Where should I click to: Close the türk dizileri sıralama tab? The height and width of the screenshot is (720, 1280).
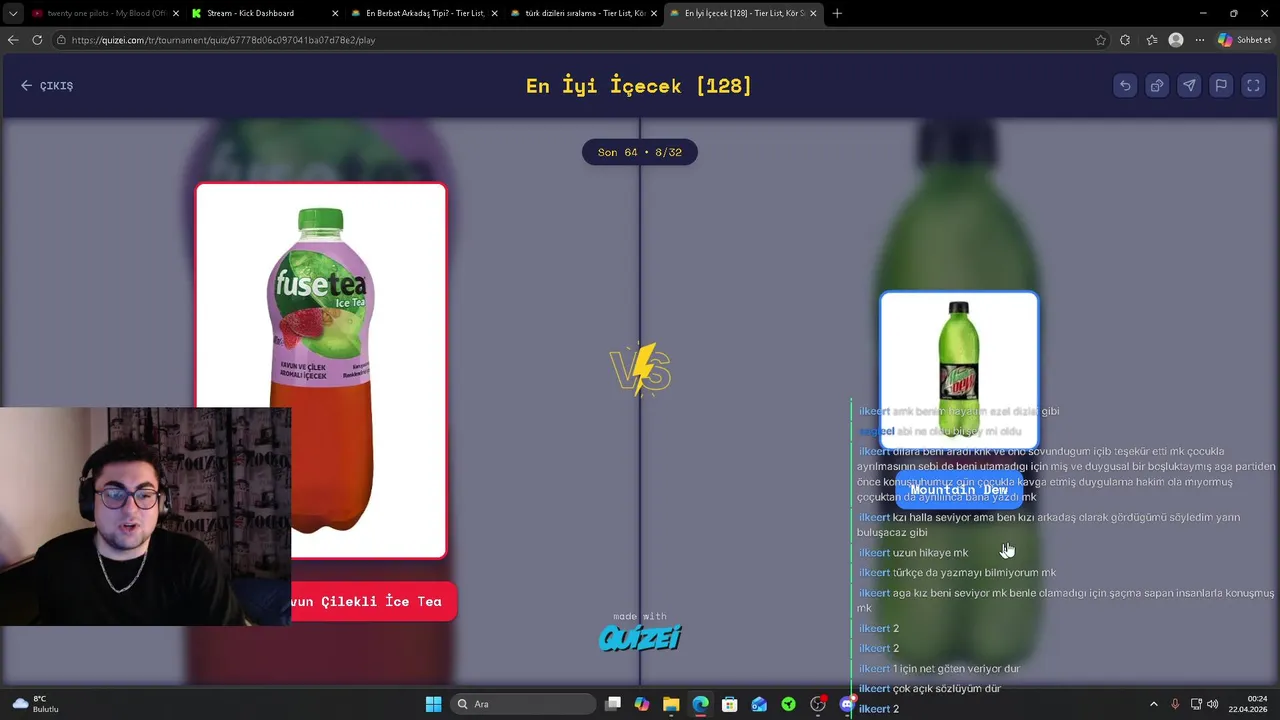point(653,13)
